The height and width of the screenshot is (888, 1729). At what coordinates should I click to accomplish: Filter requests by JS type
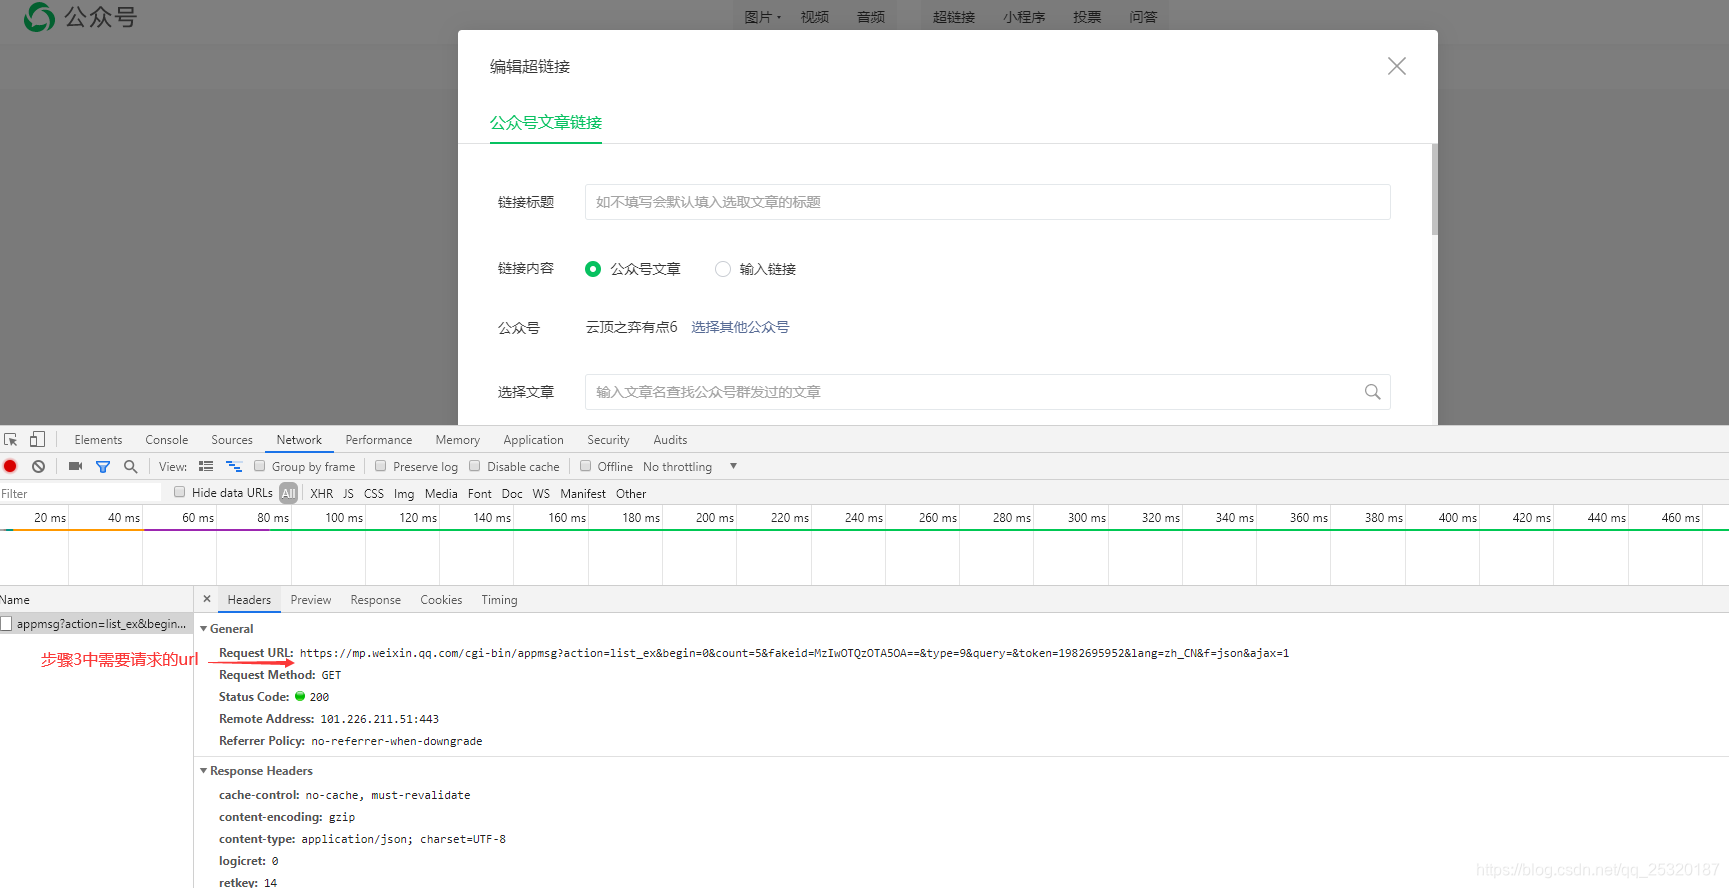pos(348,493)
